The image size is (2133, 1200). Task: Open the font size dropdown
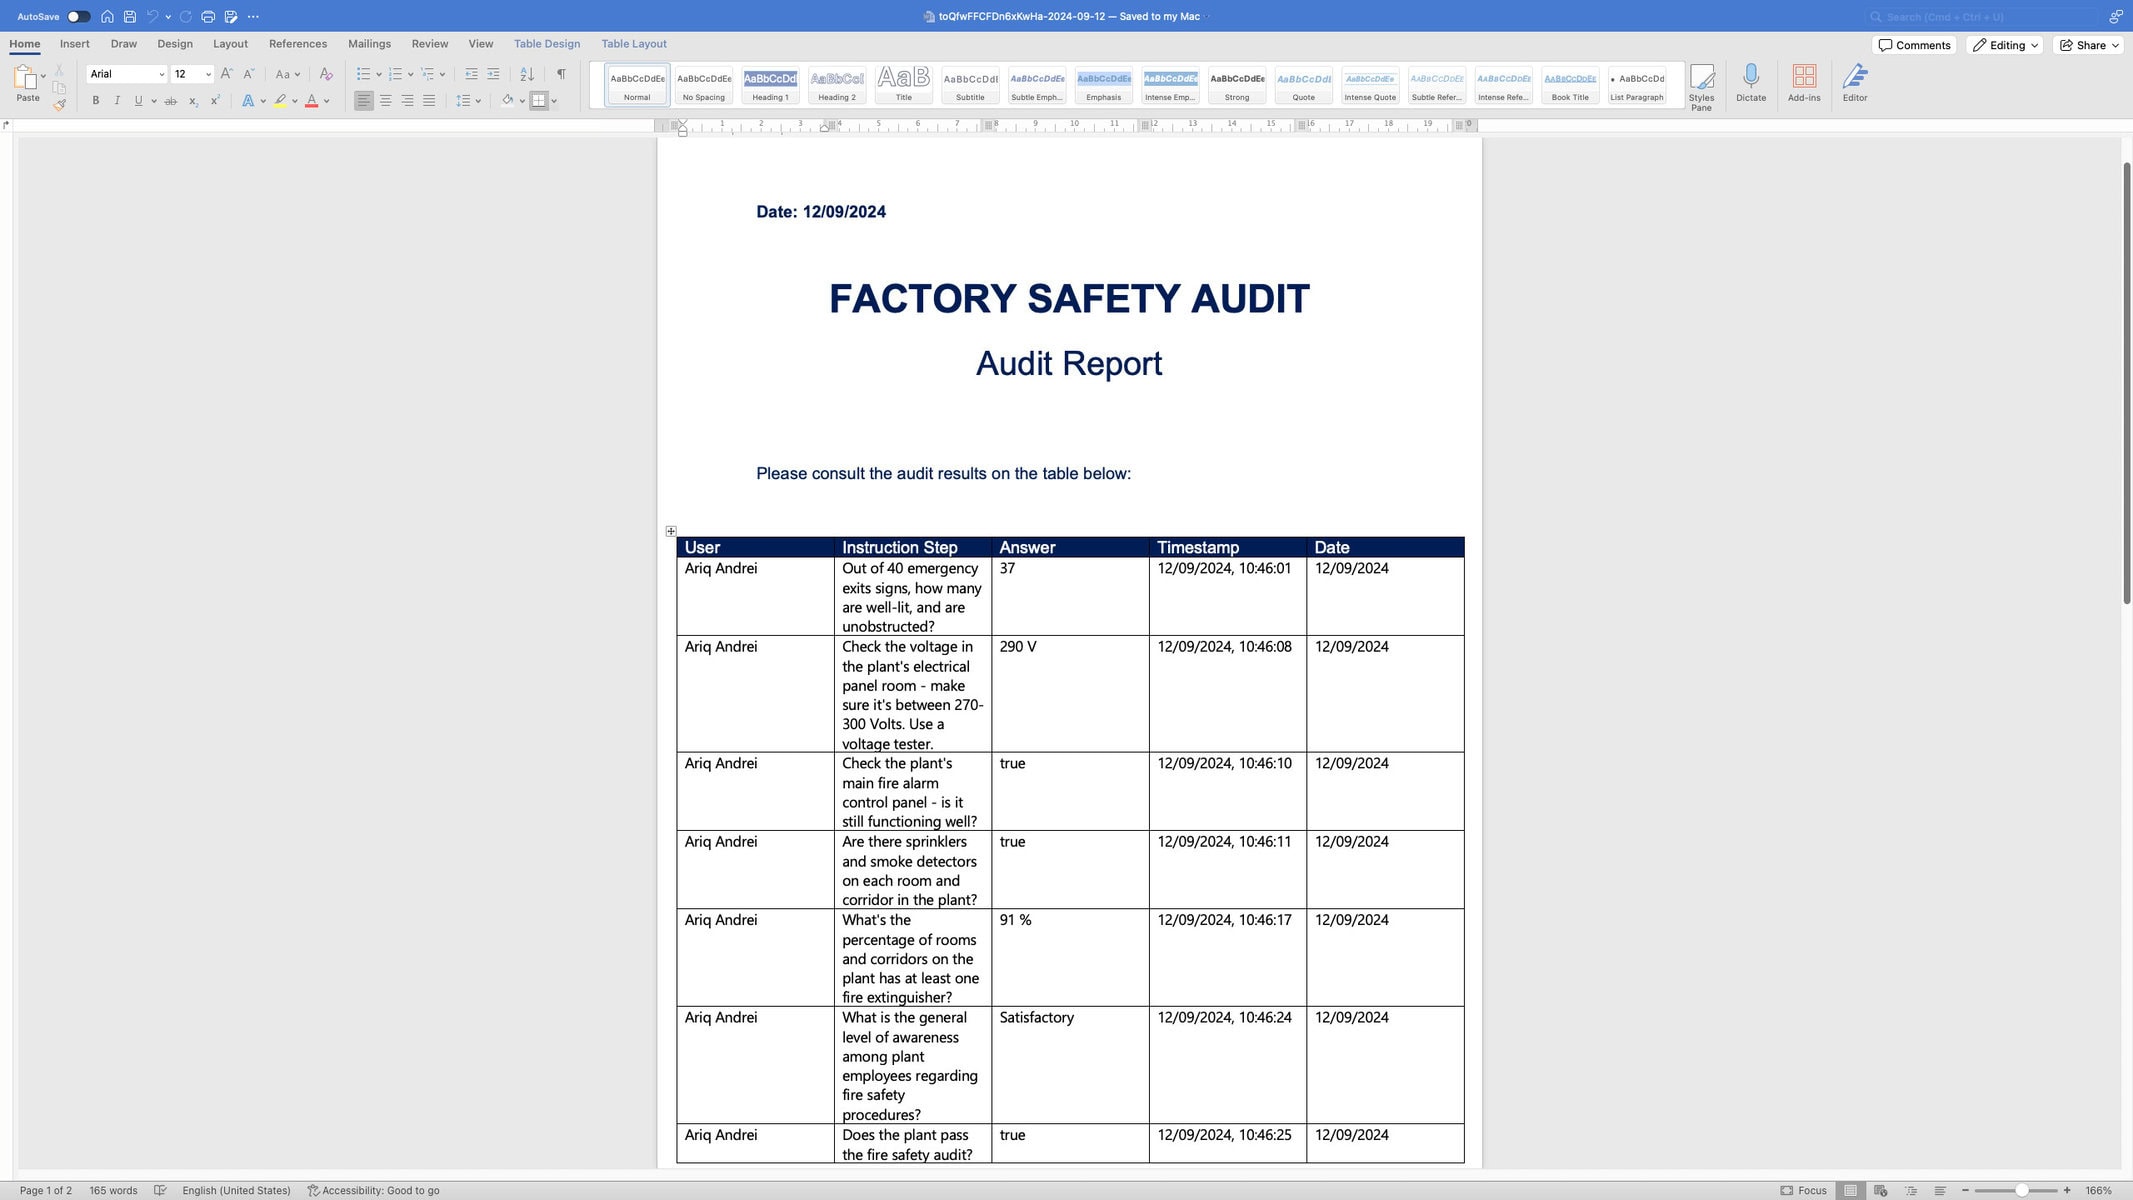[207, 73]
